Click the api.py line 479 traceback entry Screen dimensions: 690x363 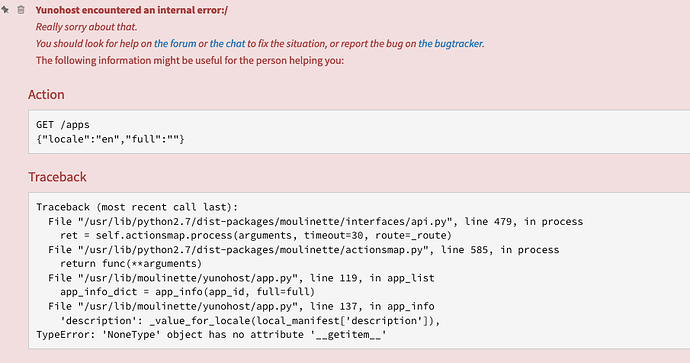[316, 221]
